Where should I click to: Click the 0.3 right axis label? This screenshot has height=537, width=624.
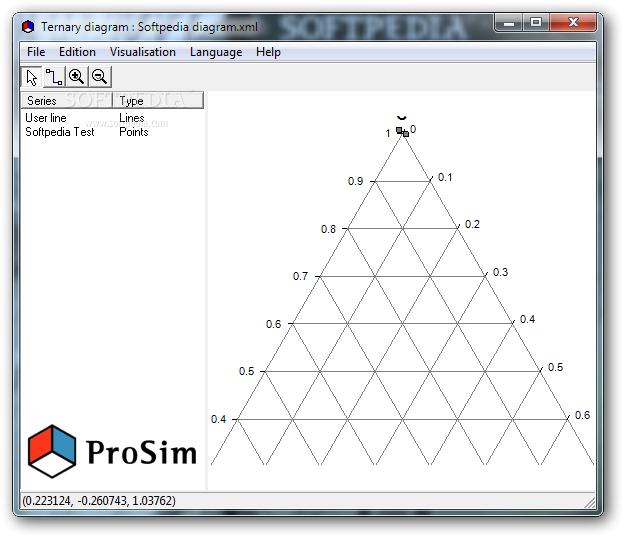point(500,272)
